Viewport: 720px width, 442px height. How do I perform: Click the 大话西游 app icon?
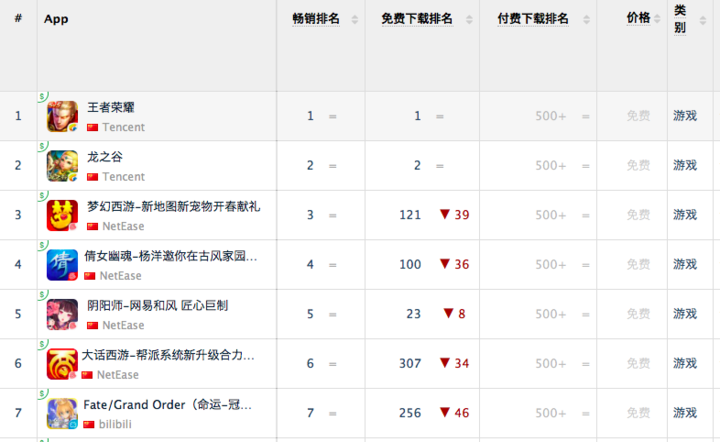(x=62, y=364)
